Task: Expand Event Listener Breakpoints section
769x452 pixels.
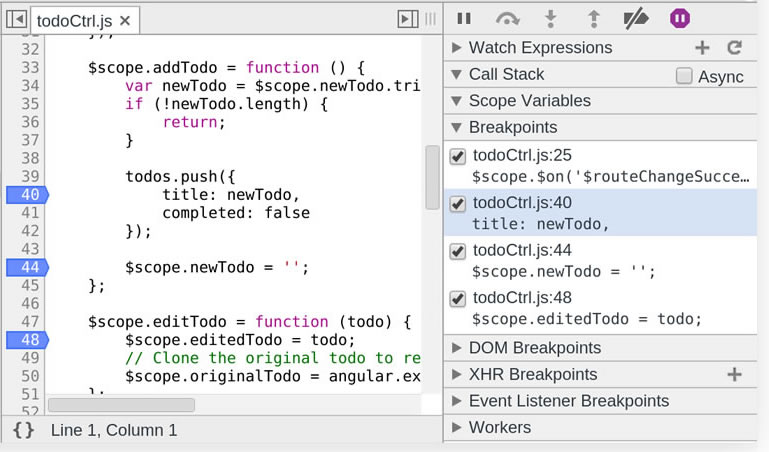Action: pos(568,401)
